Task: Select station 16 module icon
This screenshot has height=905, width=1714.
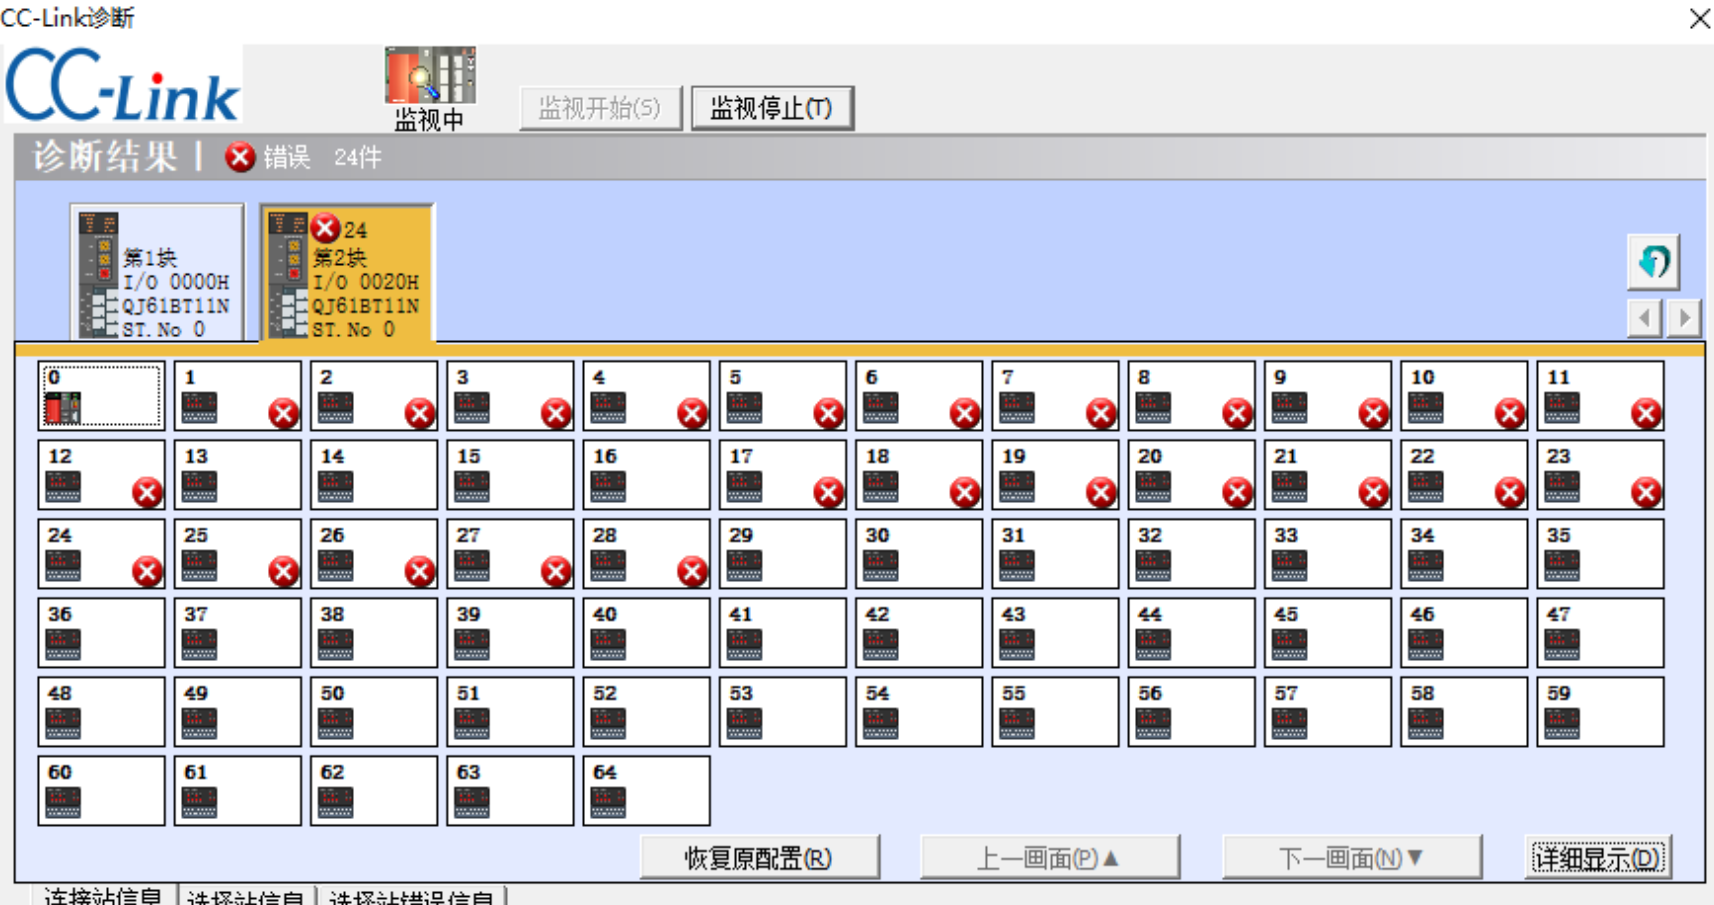Action: [x=608, y=486]
